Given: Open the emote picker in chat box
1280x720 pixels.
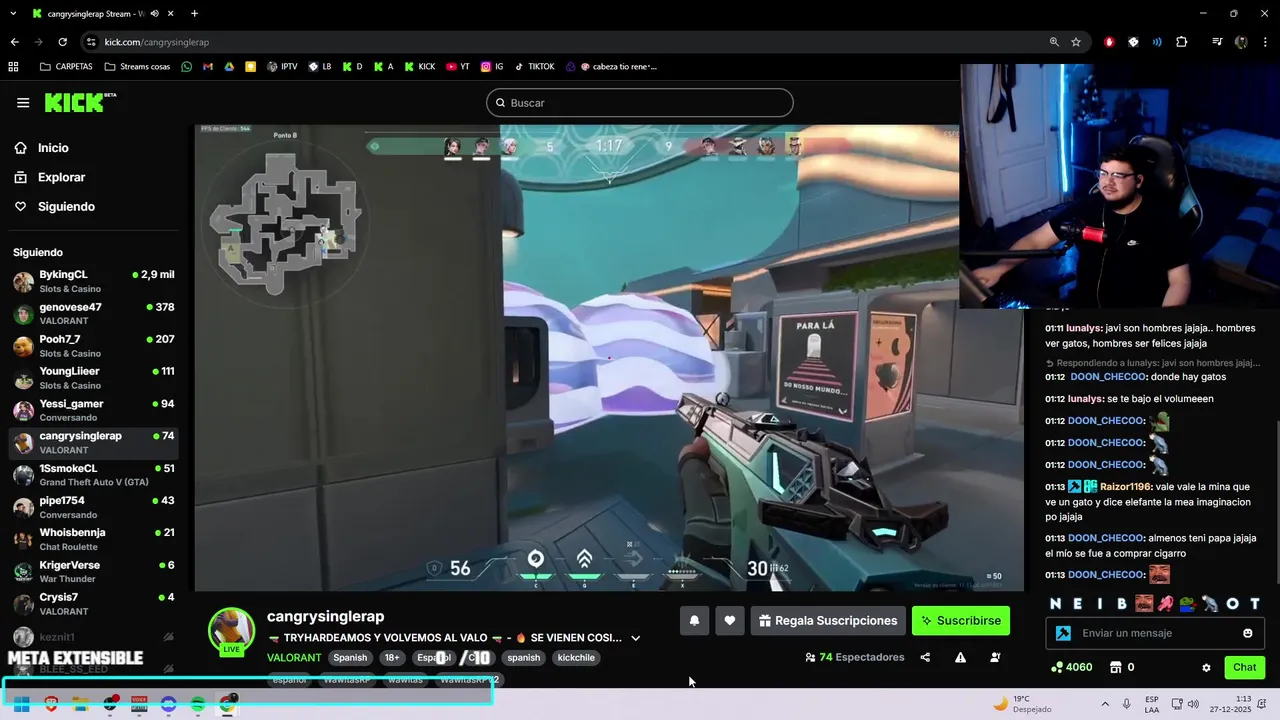Looking at the screenshot, I should point(1248,633).
